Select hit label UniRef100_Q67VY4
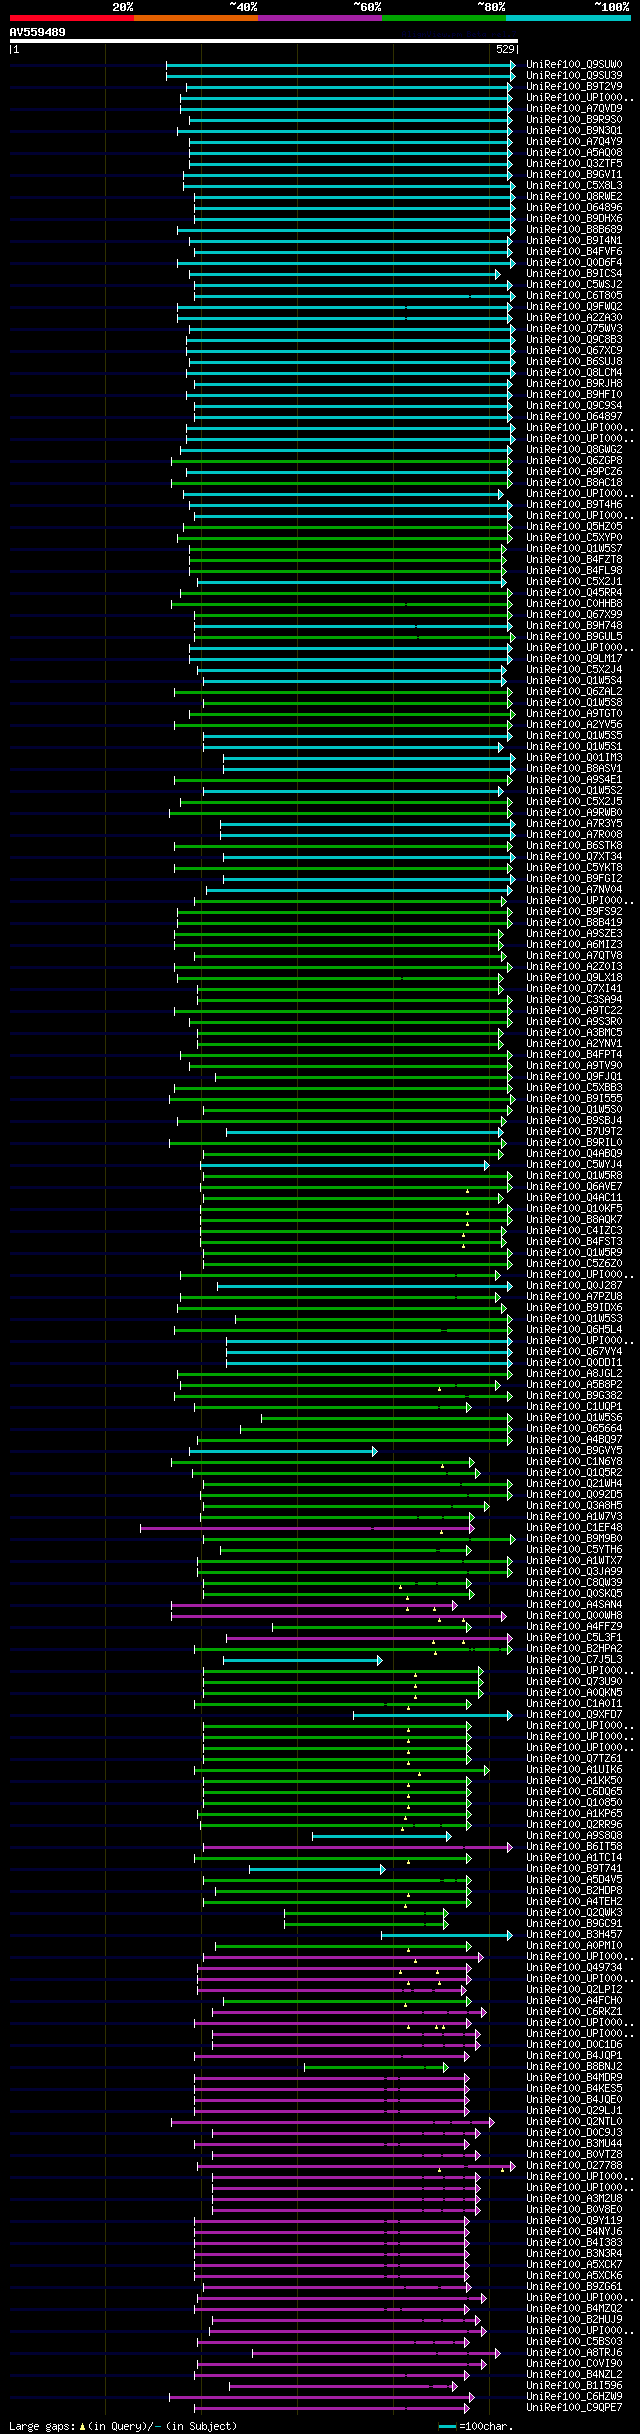 (574, 1352)
